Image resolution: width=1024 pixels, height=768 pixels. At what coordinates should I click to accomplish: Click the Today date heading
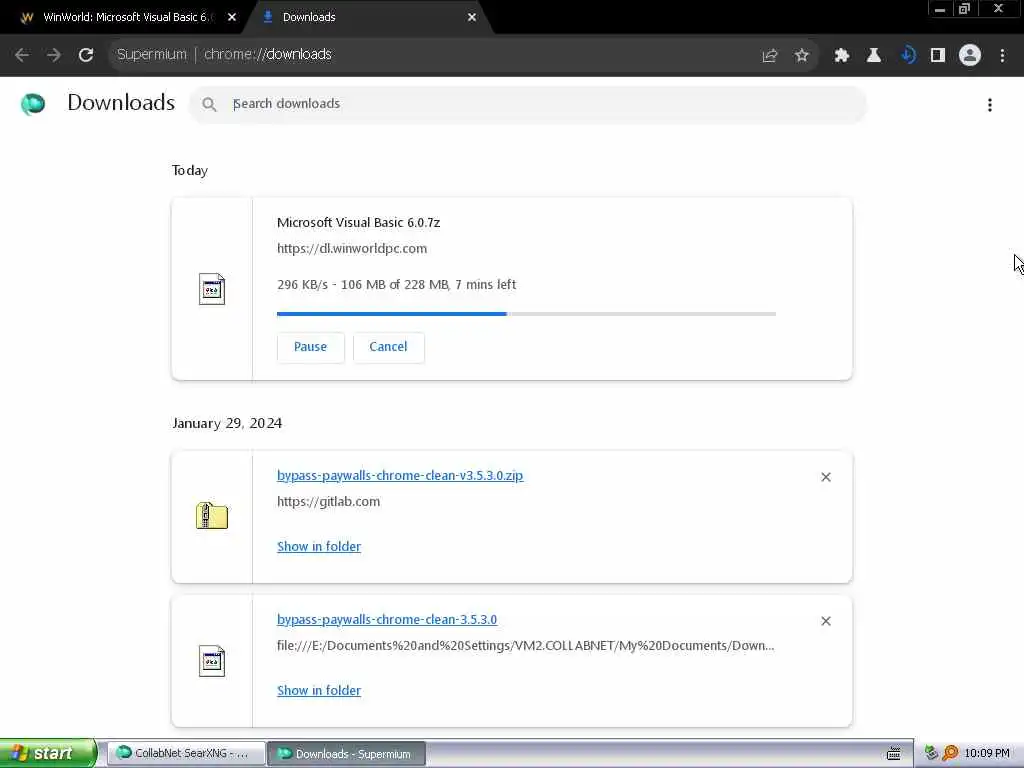pos(190,170)
